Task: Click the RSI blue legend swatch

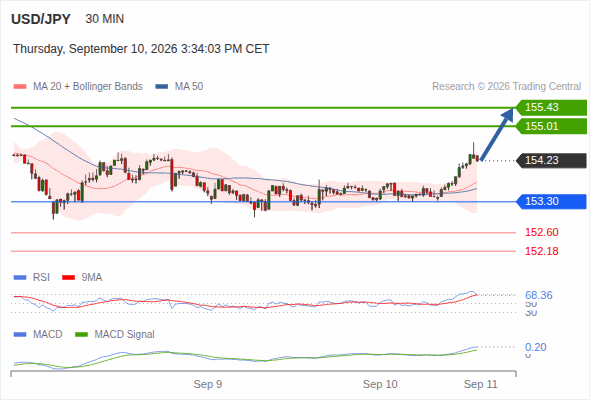Action: [20, 278]
